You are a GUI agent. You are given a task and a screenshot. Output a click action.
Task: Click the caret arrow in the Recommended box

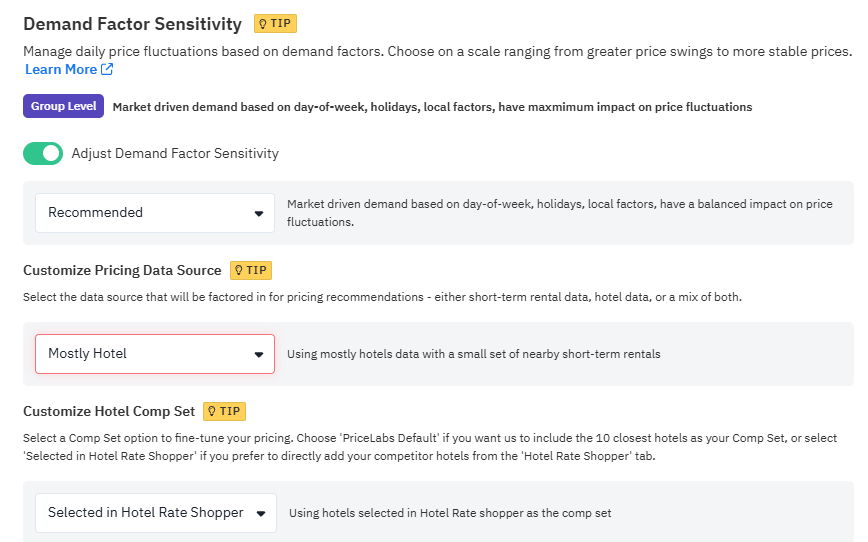(x=259, y=213)
